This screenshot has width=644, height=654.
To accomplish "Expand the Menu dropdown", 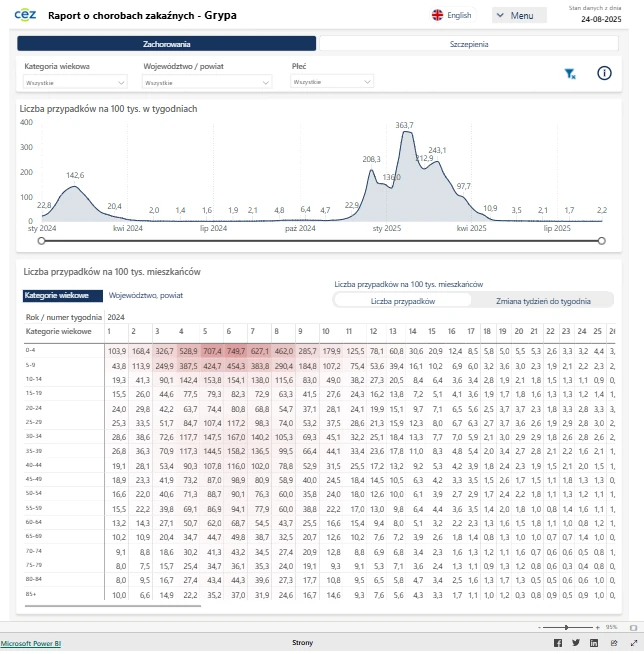I will tap(519, 16).
